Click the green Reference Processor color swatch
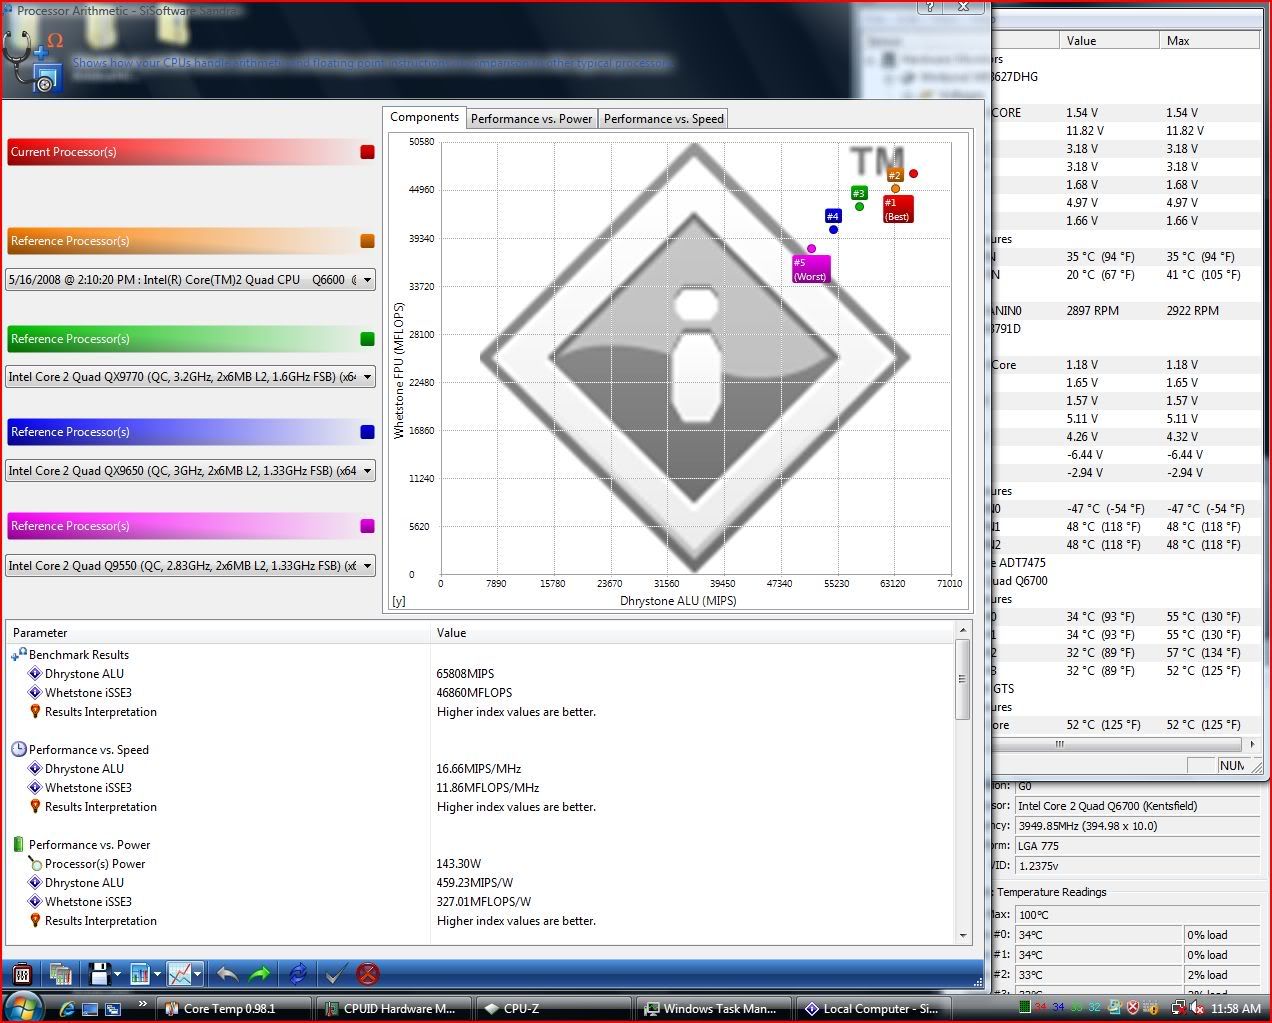Viewport: 1272px width, 1023px height. [x=367, y=339]
